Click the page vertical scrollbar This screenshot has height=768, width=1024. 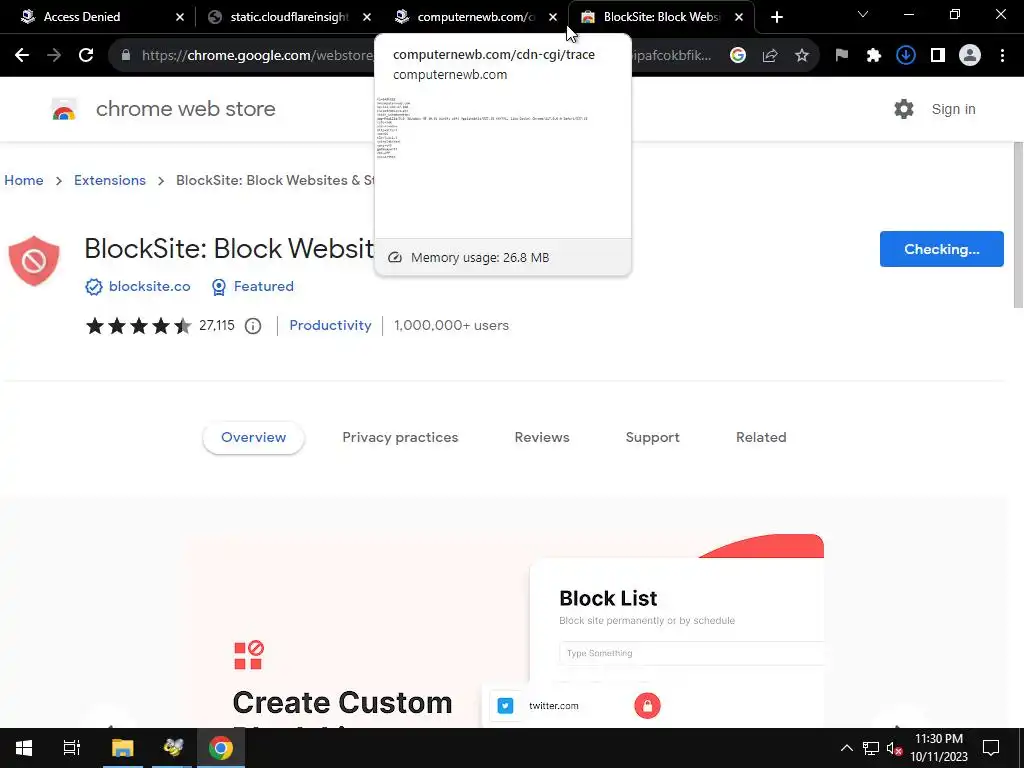pyautogui.click(x=1017, y=225)
